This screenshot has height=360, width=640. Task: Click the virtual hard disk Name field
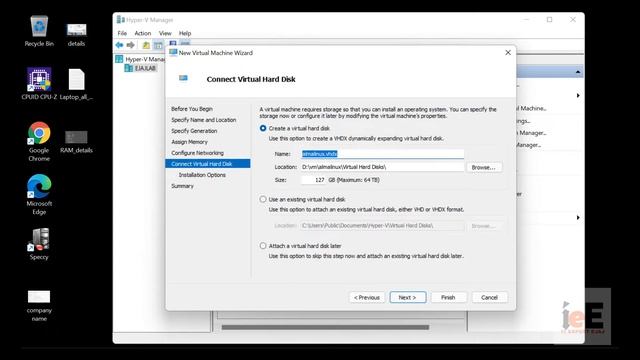(x=382, y=154)
